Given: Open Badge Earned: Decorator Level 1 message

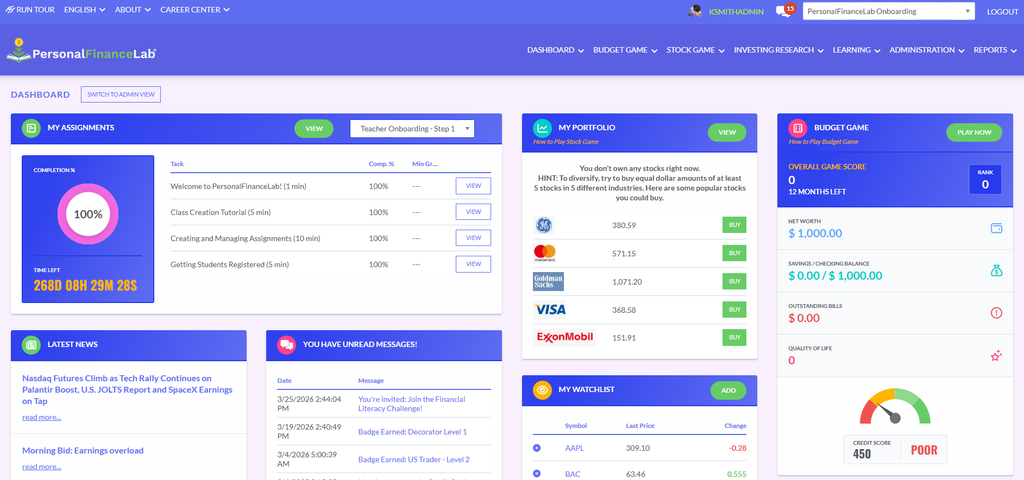Looking at the screenshot, I should (413, 432).
